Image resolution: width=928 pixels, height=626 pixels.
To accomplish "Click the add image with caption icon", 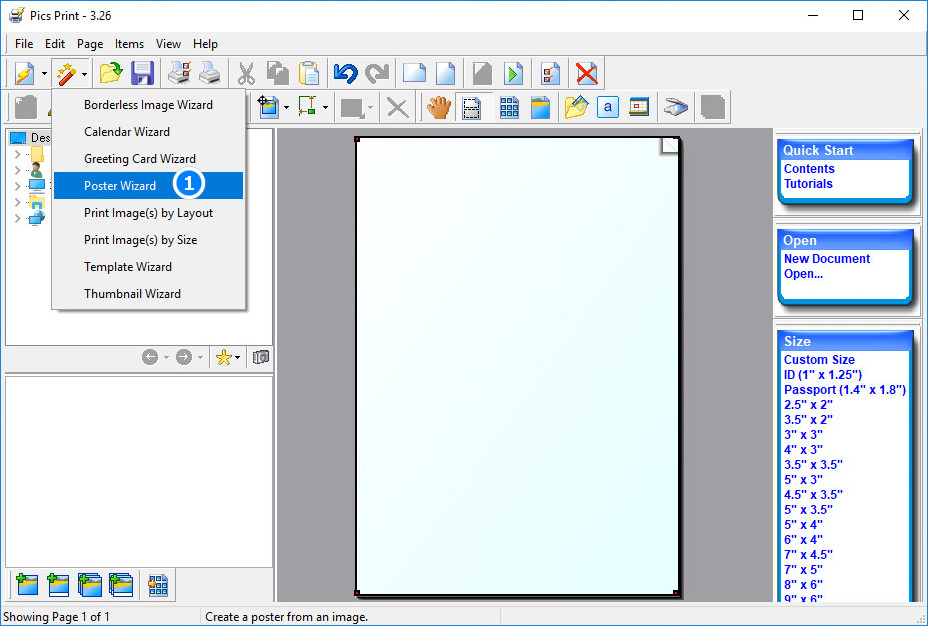I will [x=58, y=585].
